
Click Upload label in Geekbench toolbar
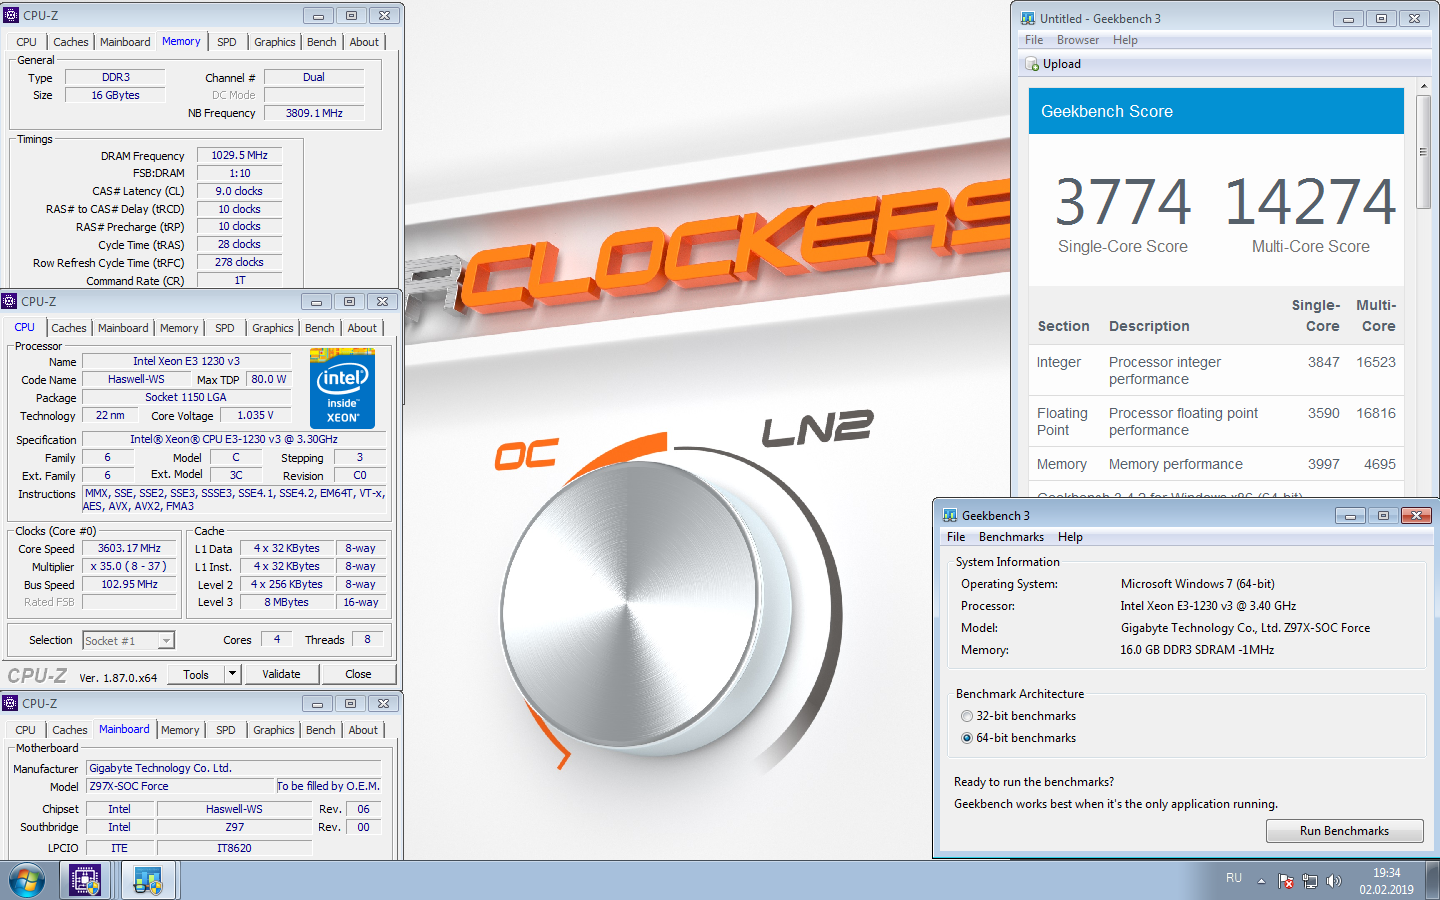point(1062,64)
